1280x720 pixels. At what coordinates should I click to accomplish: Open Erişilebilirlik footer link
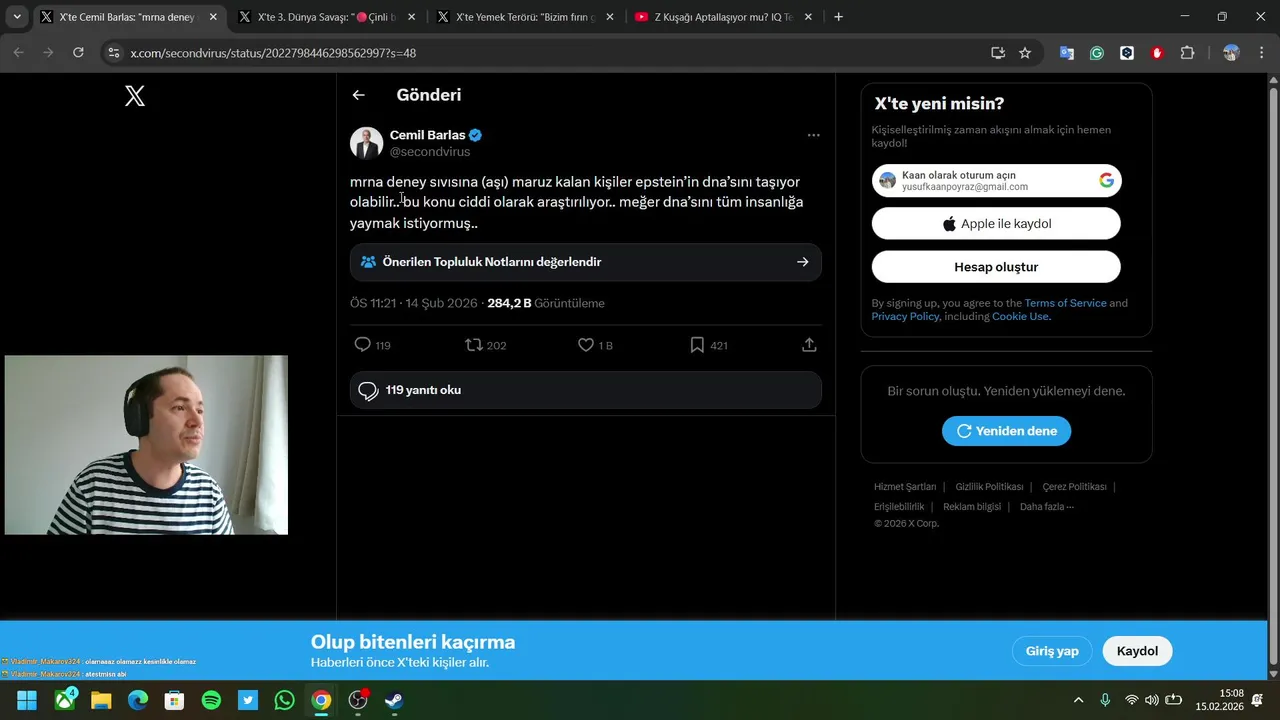click(x=899, y=507)
